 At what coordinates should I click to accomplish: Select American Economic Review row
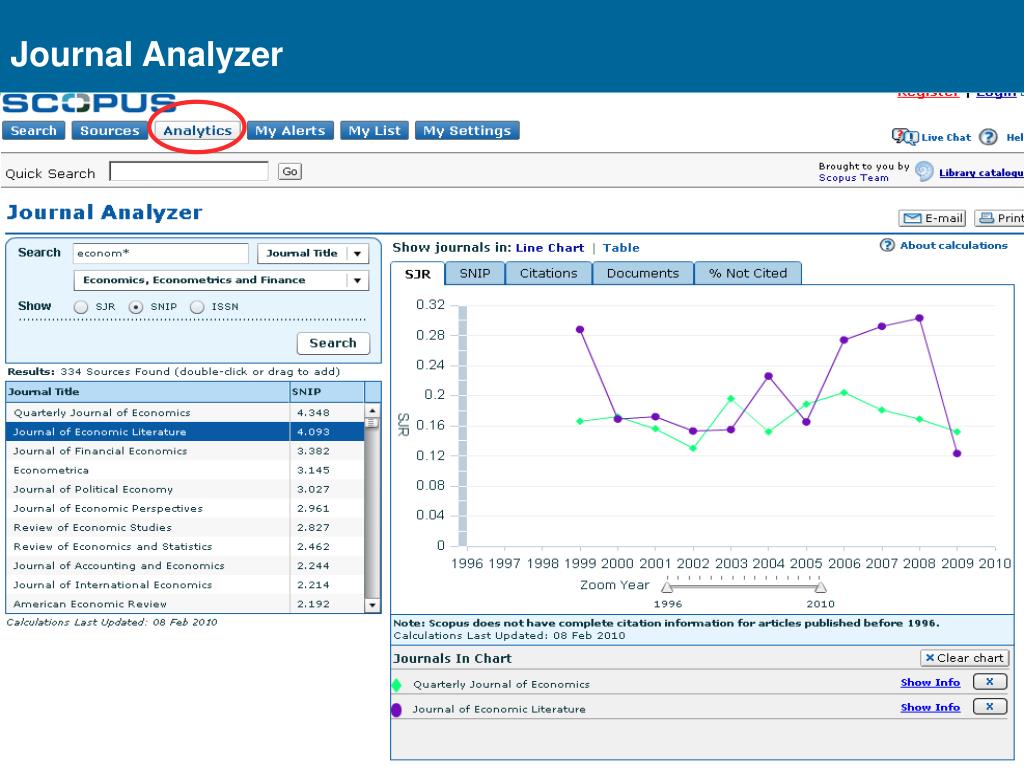(x=185, y=604)
